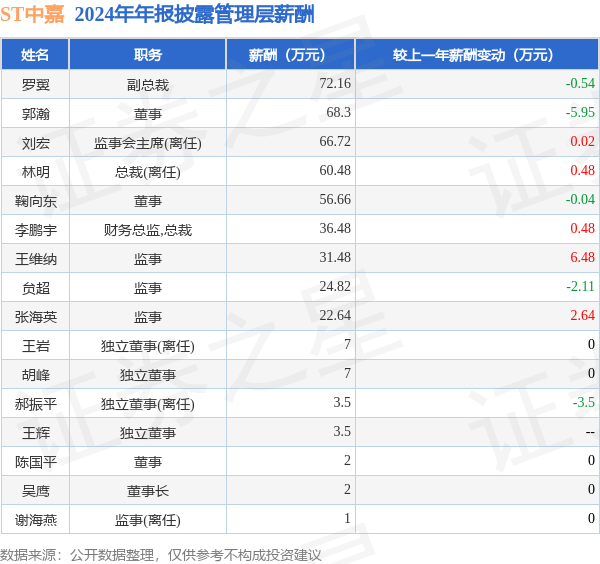Screen dimensions: 600x564
Task: Click change value -5.95
Action: pos(580,112)
